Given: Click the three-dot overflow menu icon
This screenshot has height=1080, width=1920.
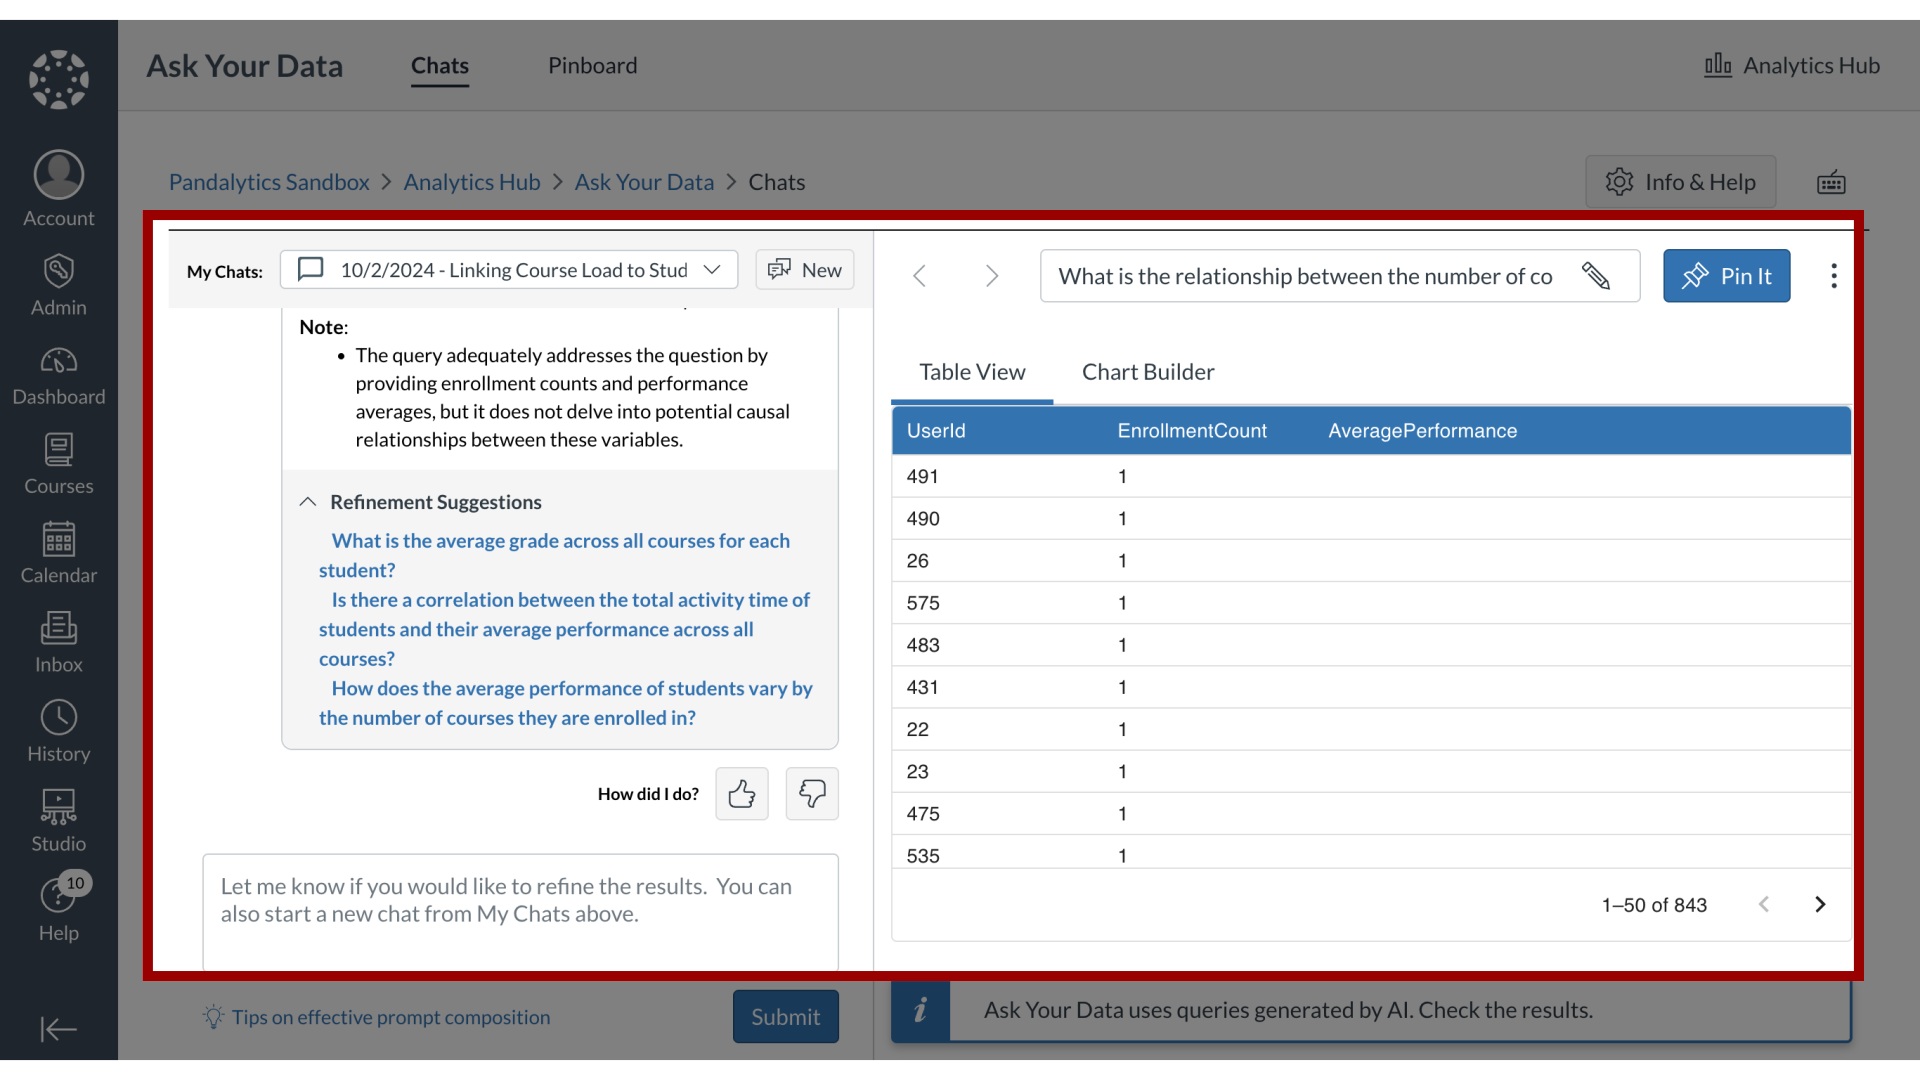Looking at the screenshot, I should [x=1833, y=276].
